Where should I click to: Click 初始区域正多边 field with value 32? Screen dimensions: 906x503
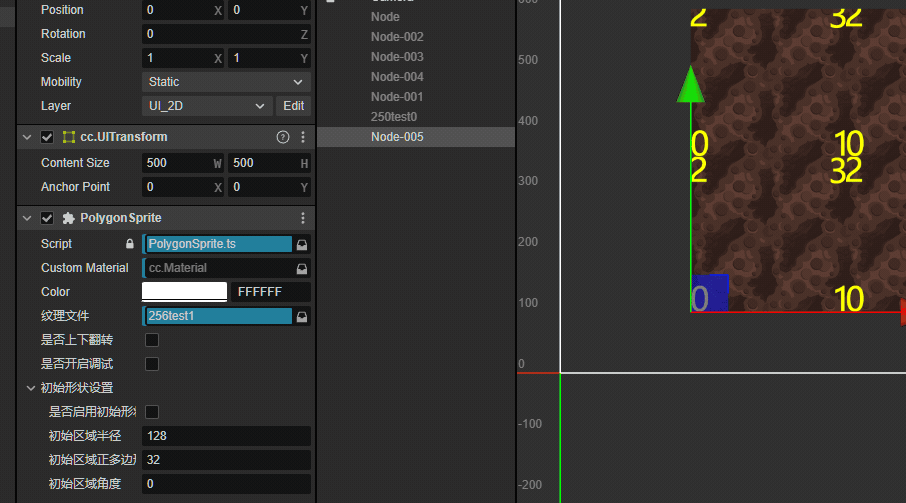(x=226, y=460)
